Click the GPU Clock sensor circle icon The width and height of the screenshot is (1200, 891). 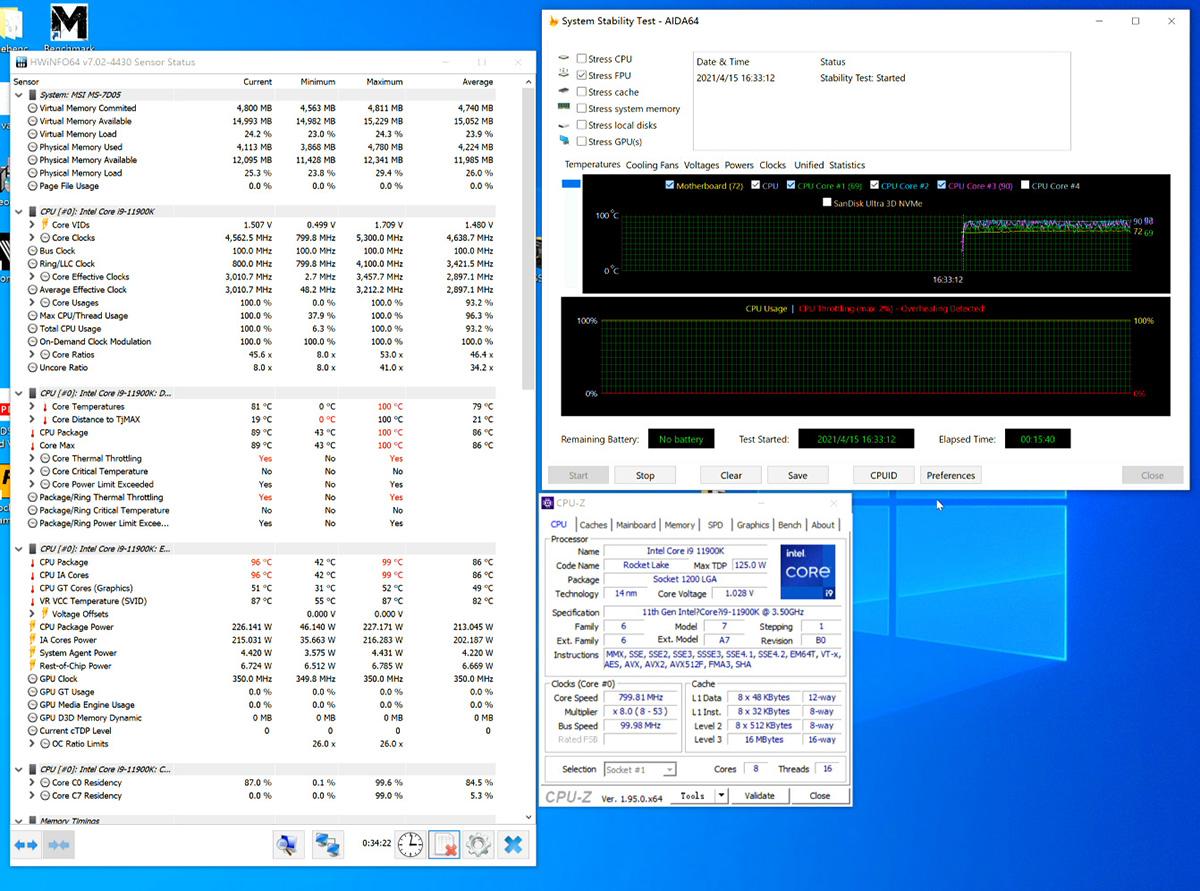[32, 679]
